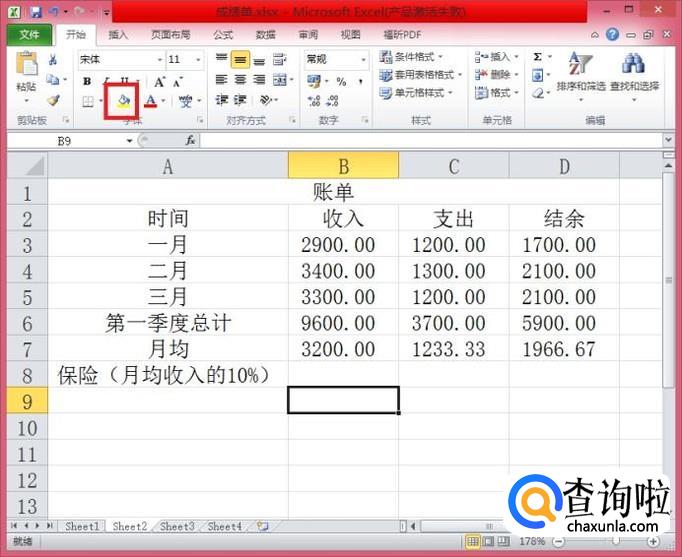This screenshot has height=557, width=682.
Task: Open Customize Quick Access Toolbar dropdown
Action: (107, 13)
